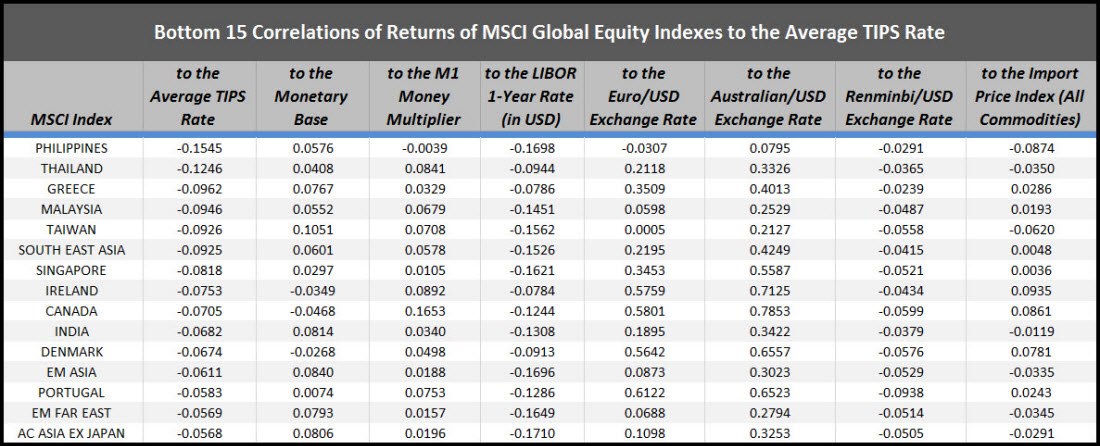Viewport: 1100px width, 446px height.
Task: Click the MALAYSIA row label
Action: (72, 210)
